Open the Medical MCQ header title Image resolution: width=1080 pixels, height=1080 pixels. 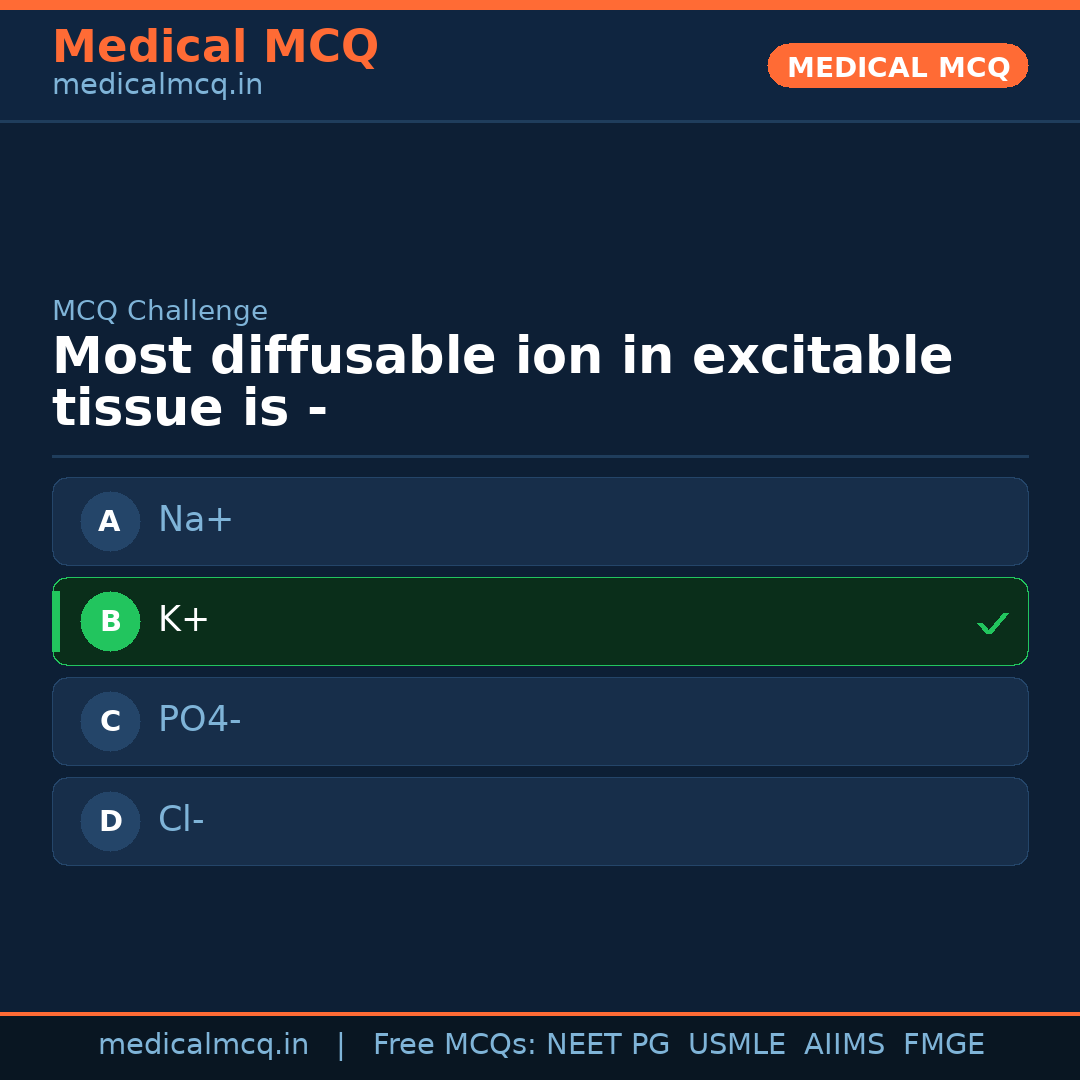(x=215, y=47)
